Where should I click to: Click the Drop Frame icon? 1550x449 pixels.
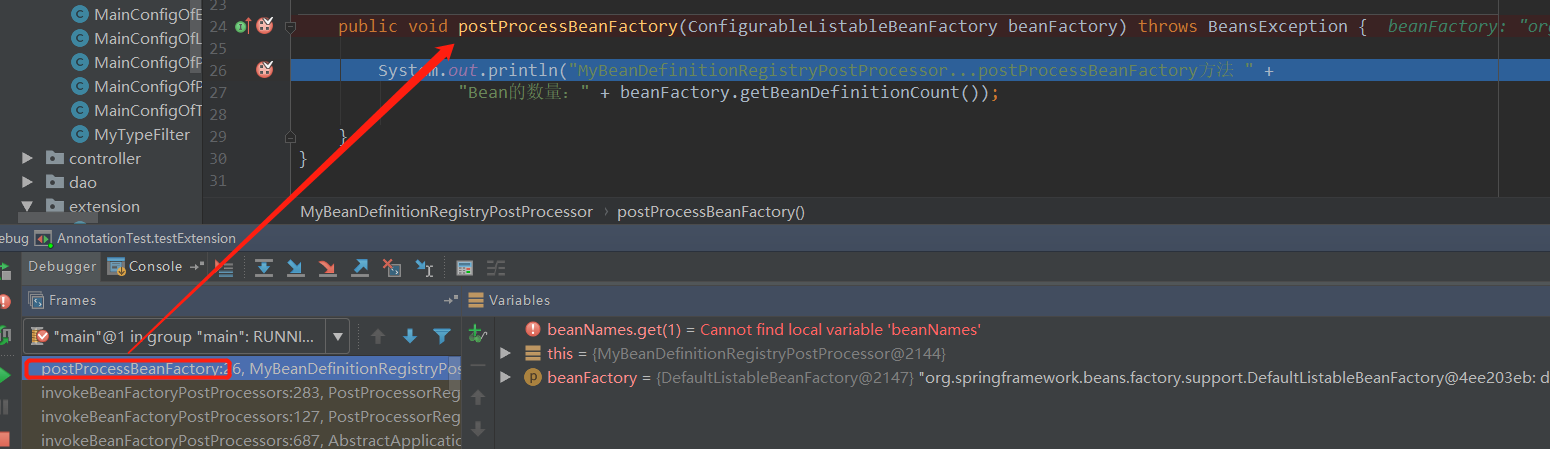pyautogui.click(x=392, y=267)
